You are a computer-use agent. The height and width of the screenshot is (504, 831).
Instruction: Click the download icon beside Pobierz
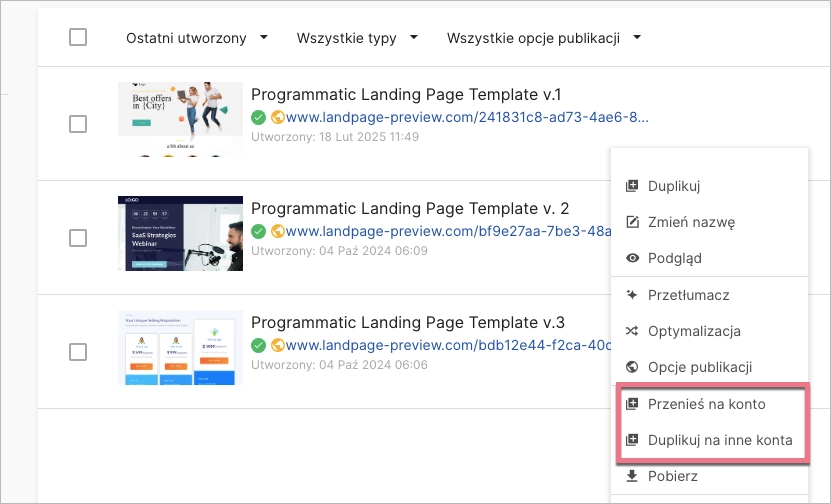(631, 476)
